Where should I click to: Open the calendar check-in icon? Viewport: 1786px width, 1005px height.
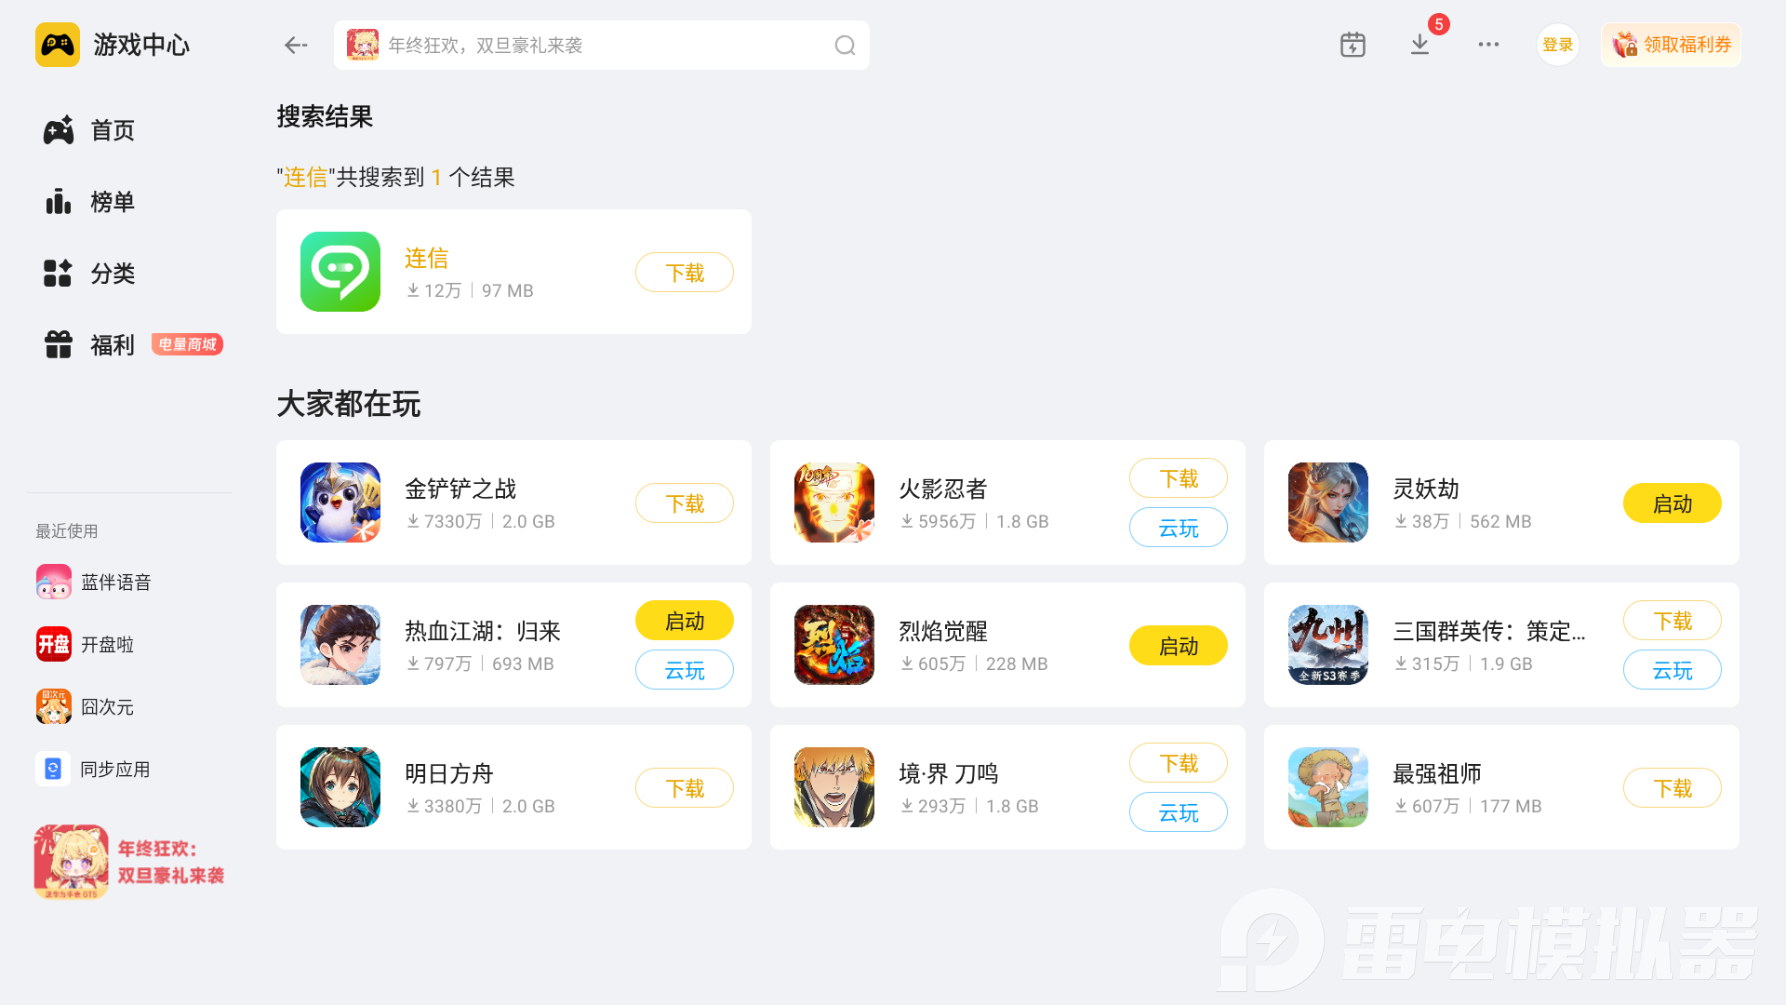click(1352, 45)
